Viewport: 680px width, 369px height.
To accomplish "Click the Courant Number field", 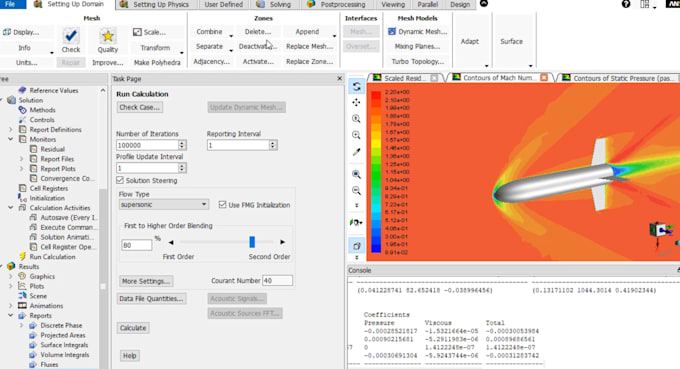I will pyautogui.click(x=277, y=281).
